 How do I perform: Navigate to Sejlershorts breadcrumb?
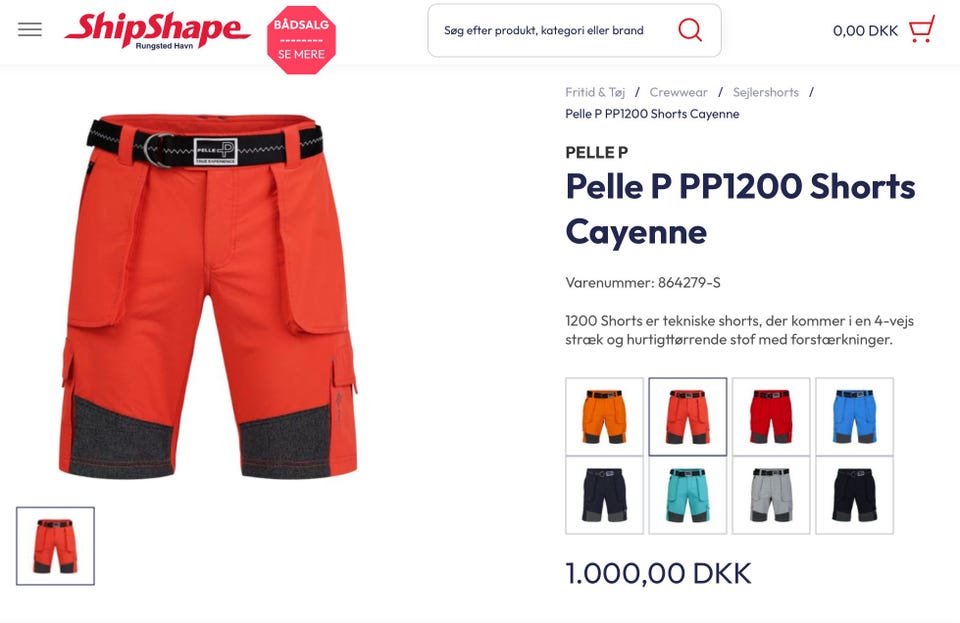point(765,92)
